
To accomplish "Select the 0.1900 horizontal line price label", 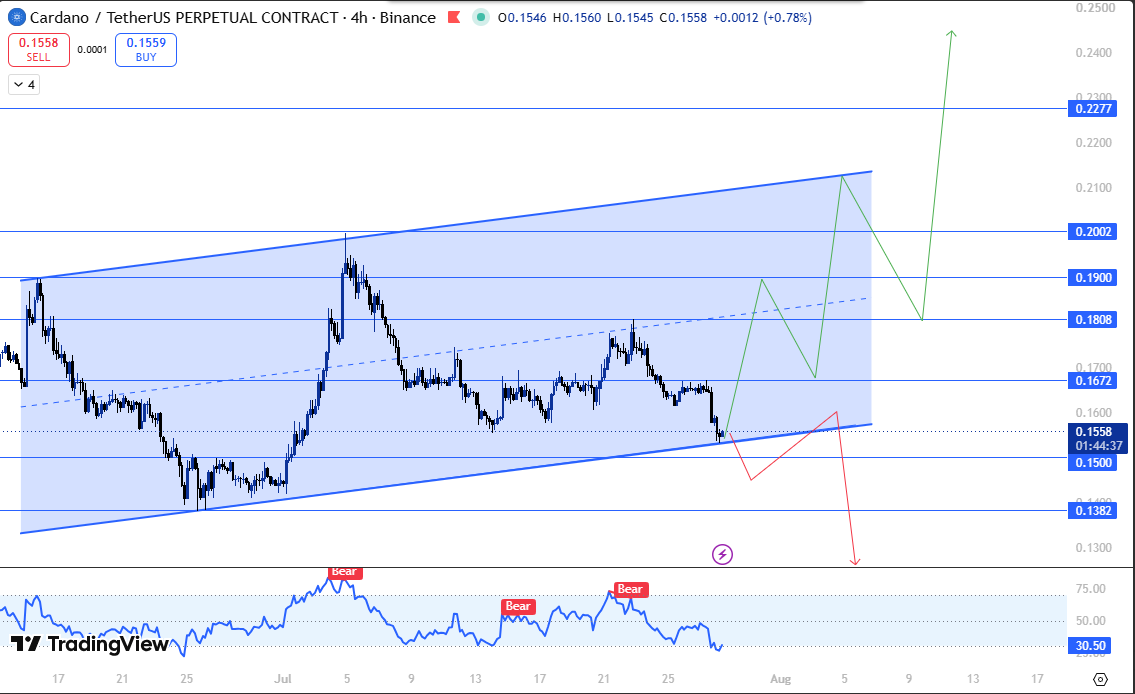I will (1093, 278).
